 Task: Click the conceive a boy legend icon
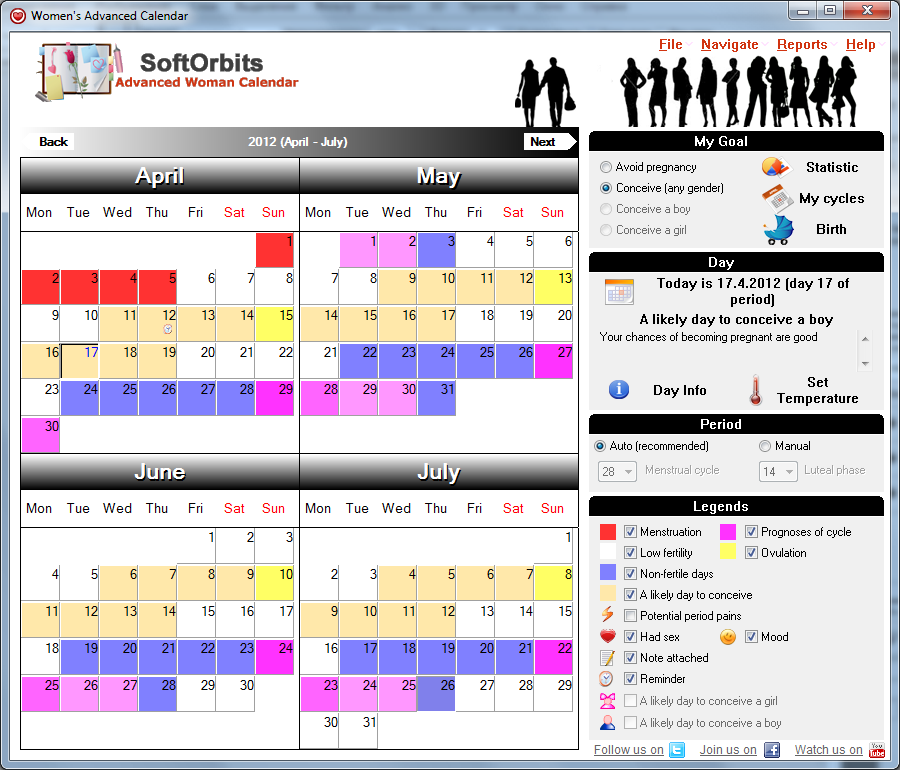607,723
